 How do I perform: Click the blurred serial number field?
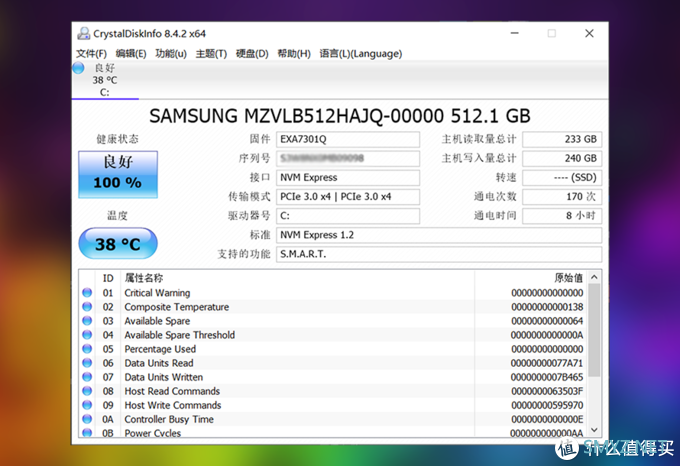(348, 158)
